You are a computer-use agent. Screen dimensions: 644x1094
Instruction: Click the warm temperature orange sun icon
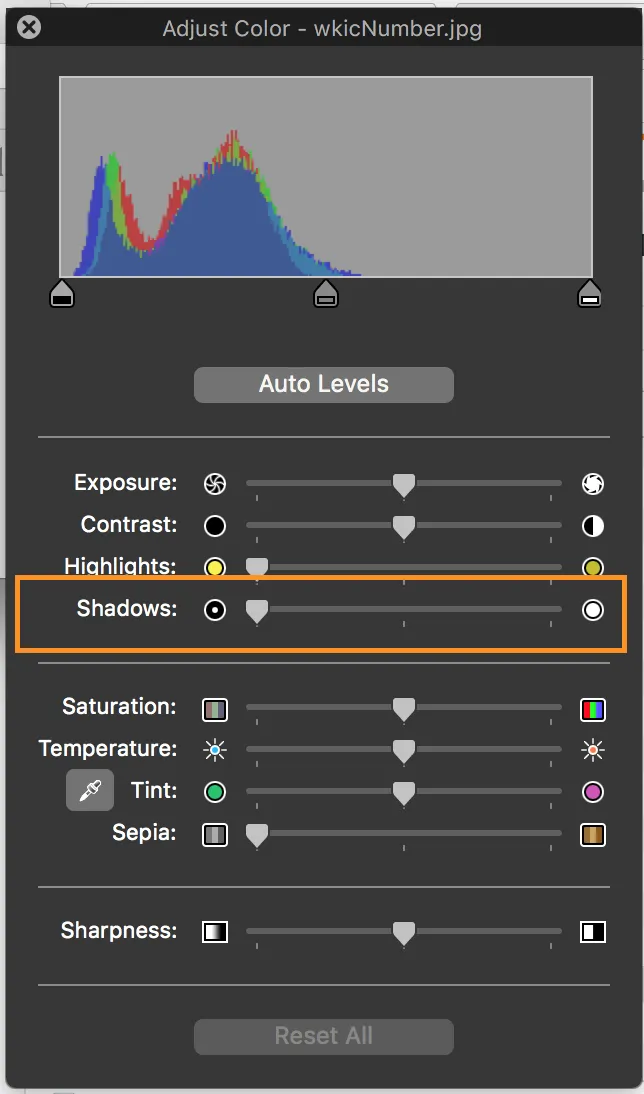(593, 749)
